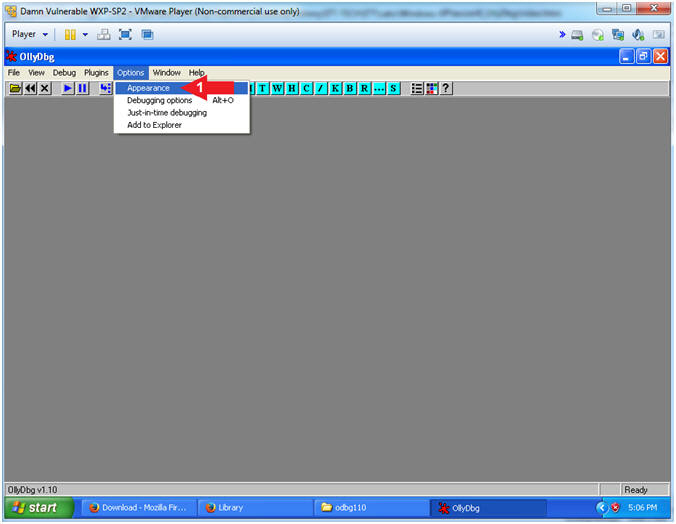Open the Call stack with K button

click(x=335, y=88)
